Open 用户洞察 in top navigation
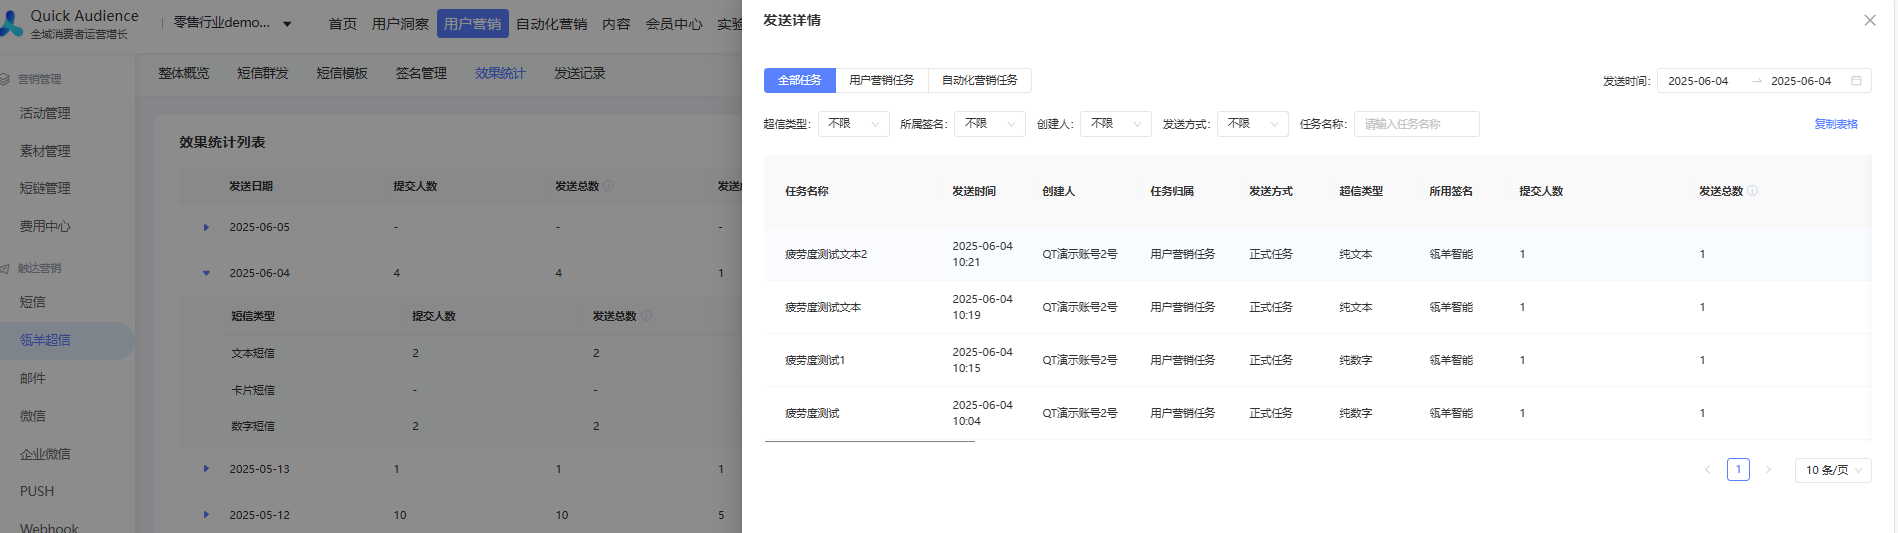1898x533 pixels. (x=400, y=24)
